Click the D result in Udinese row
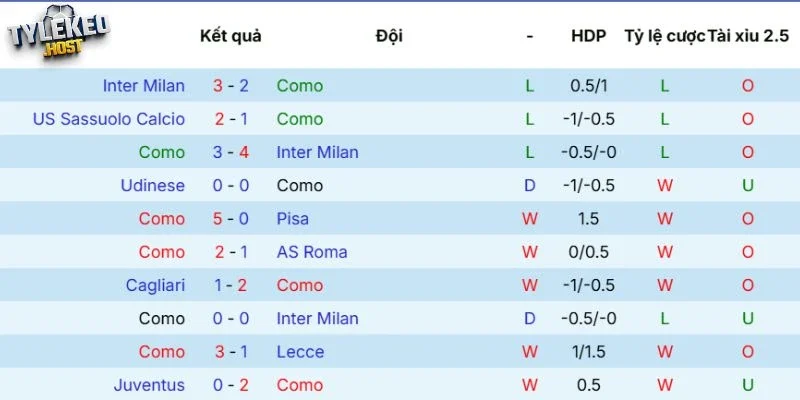Viewport: 800px width, 400px height. (x=530, y=185)
